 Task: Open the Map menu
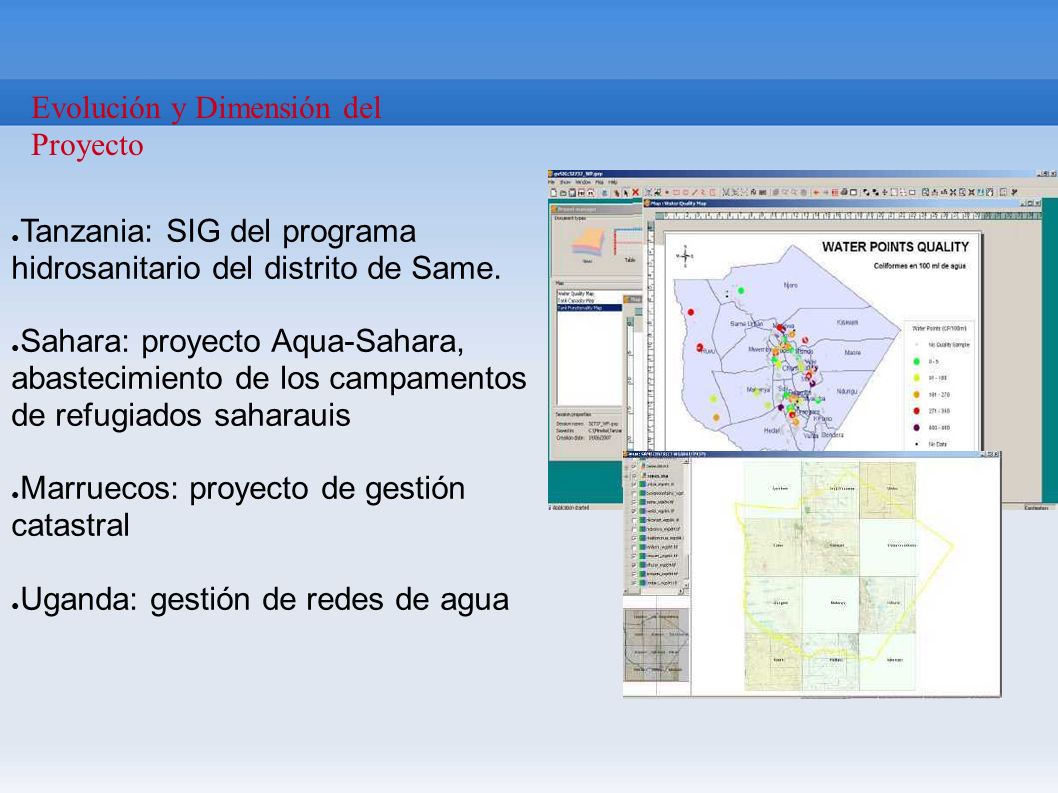[x=599, y=182]
